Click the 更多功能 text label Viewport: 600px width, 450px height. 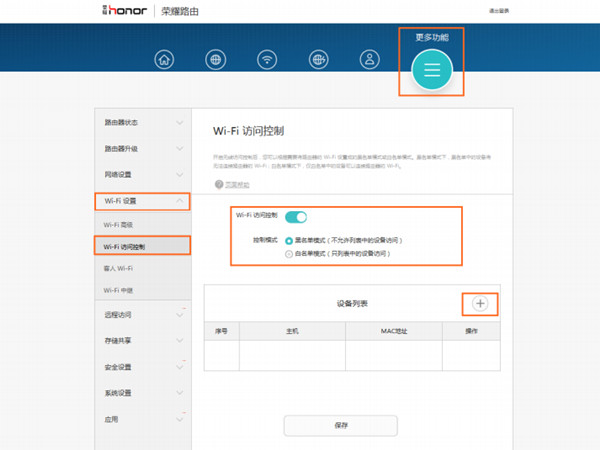point(432,38)
